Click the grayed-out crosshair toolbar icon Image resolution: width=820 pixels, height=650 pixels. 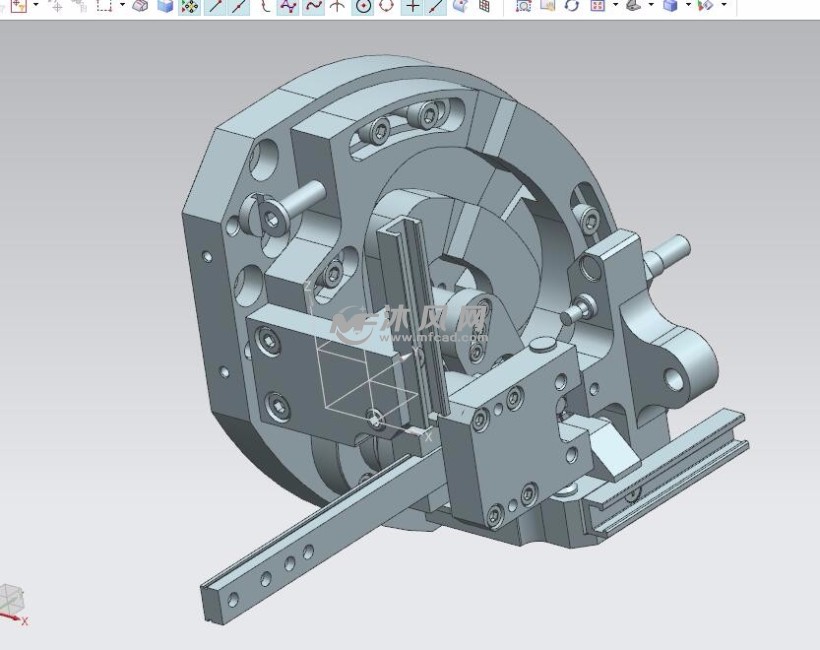56,6
